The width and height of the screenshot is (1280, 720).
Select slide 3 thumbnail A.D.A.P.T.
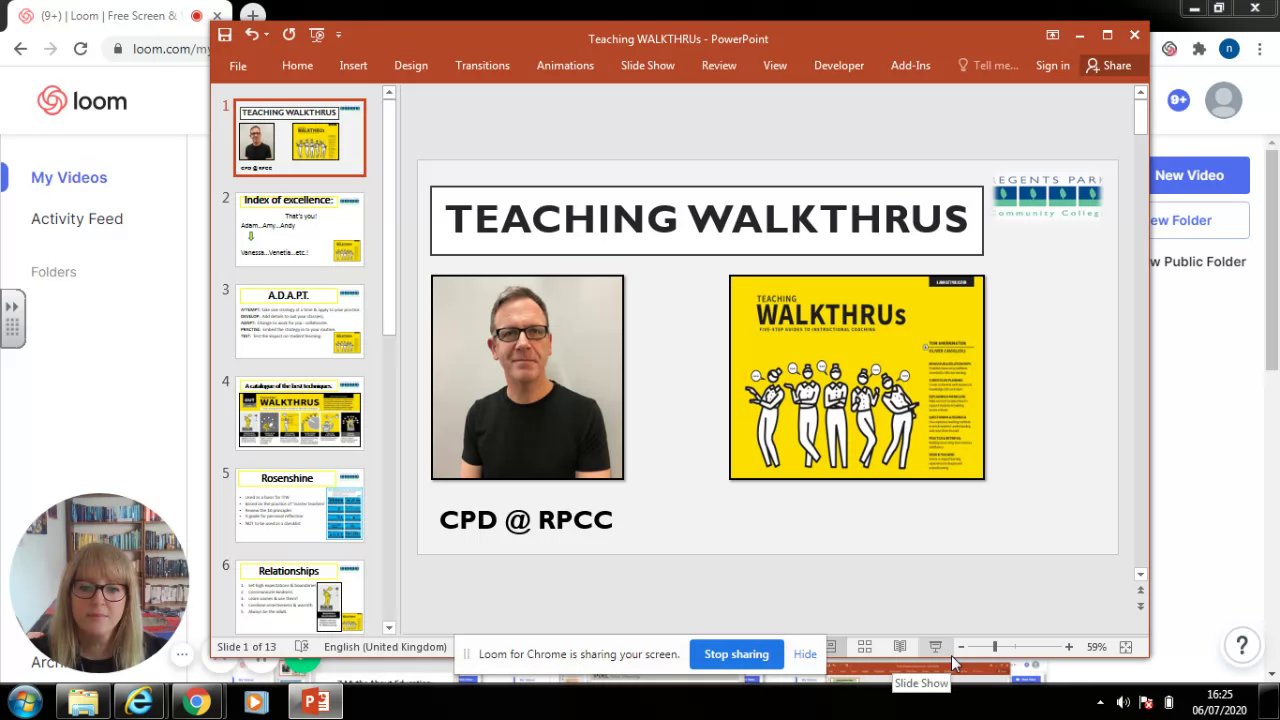click(x=300, y=321)
